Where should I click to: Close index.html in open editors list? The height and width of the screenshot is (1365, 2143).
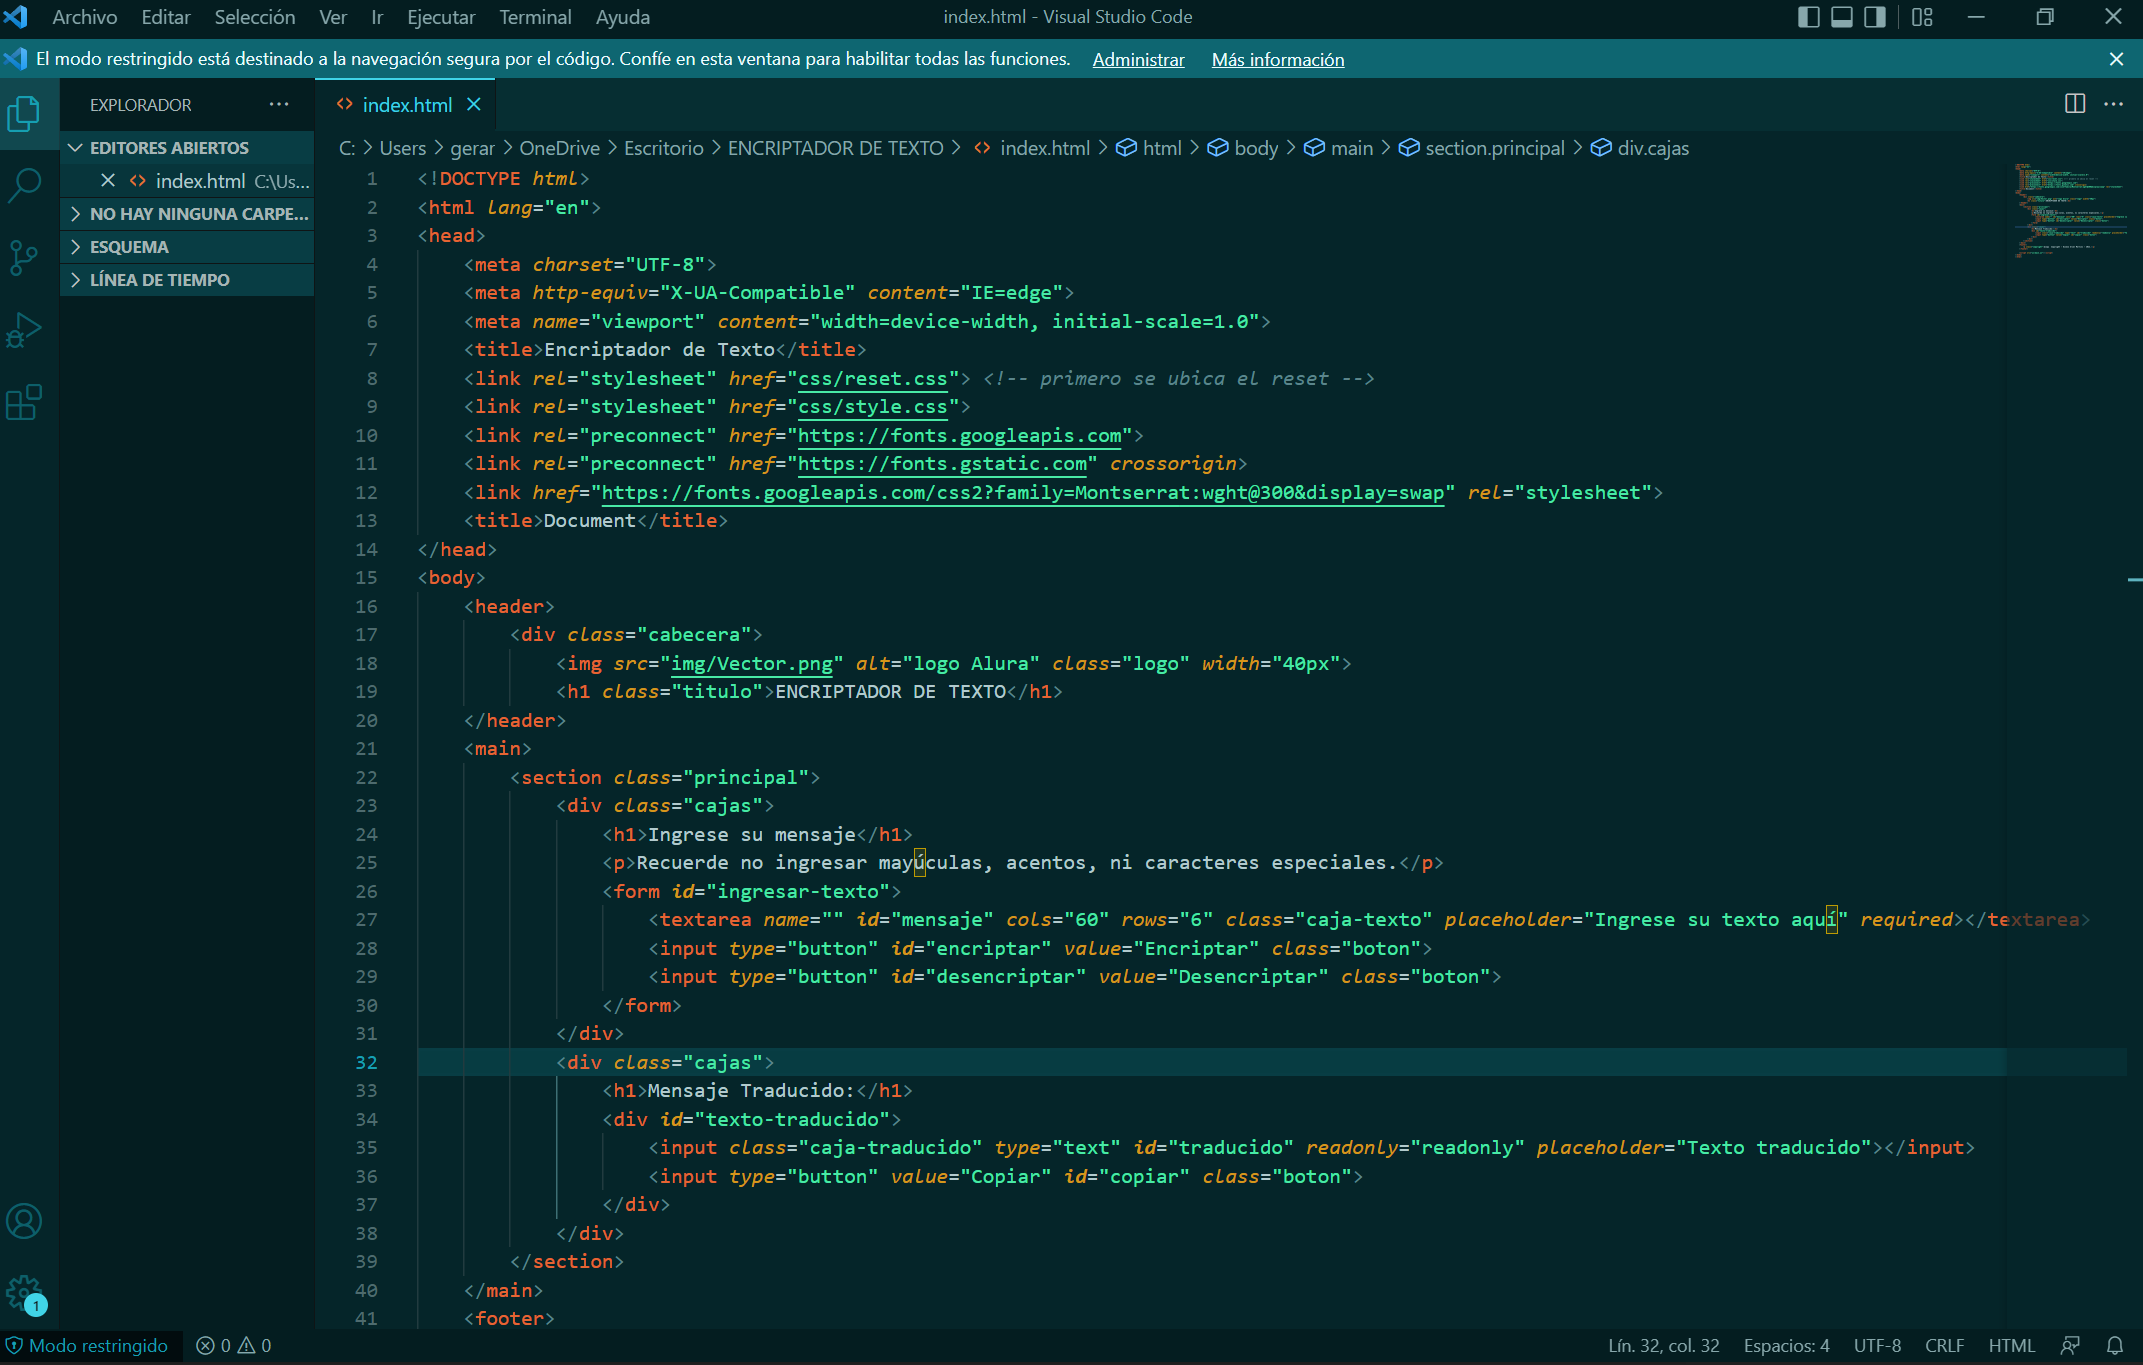point(108,180)
